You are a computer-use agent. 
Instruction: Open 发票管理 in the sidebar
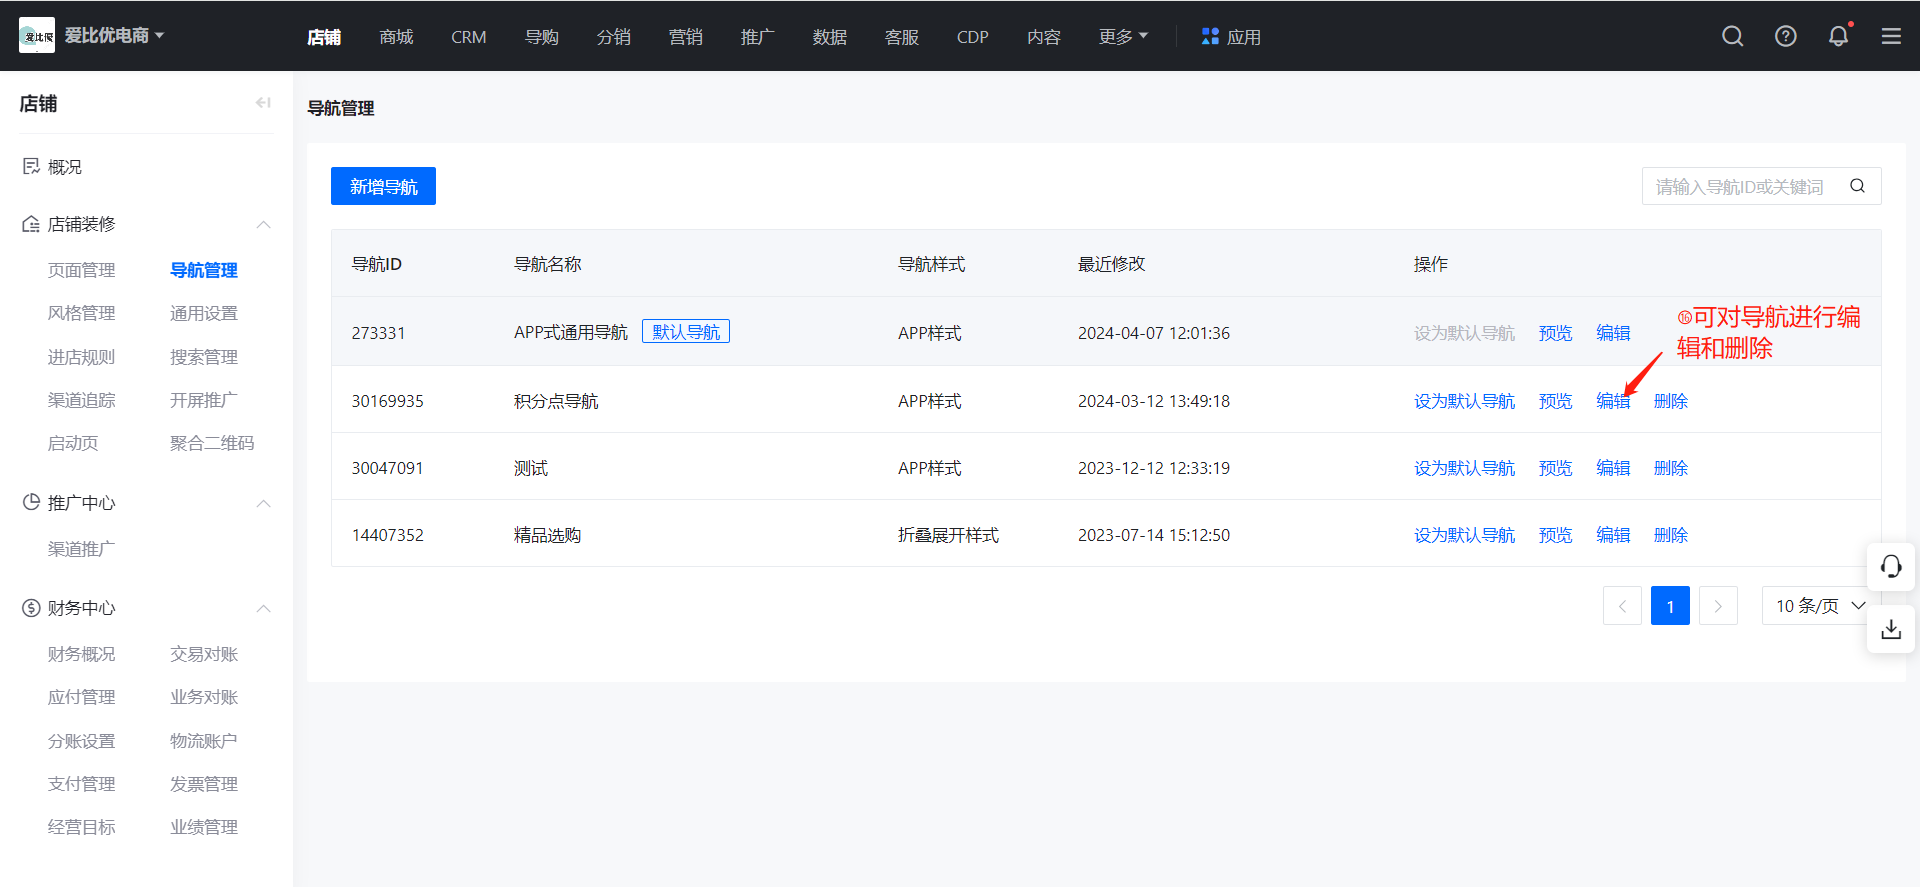pyautogui.click(x=204, y=784)
